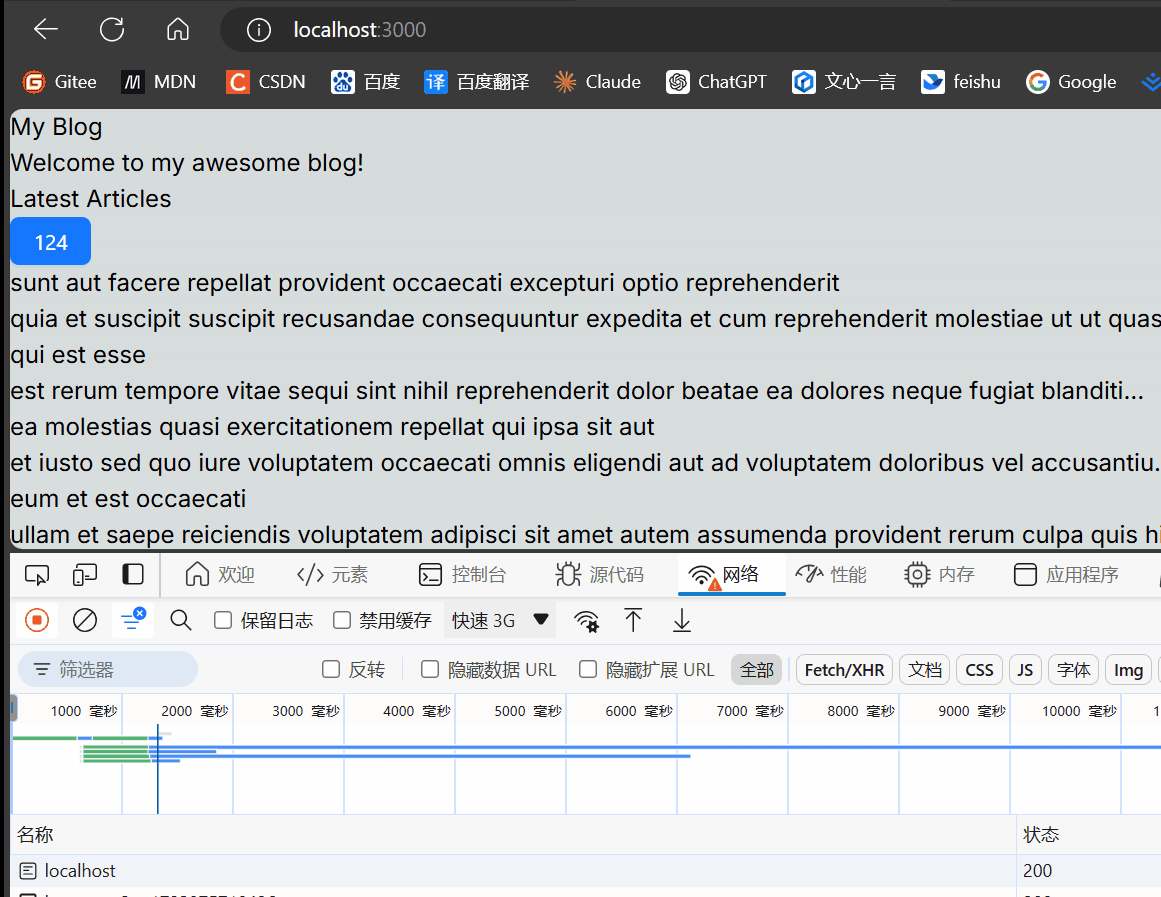Click the browser back arrow
This screenshot has width=1161, height=897.
tap(46, 30)
